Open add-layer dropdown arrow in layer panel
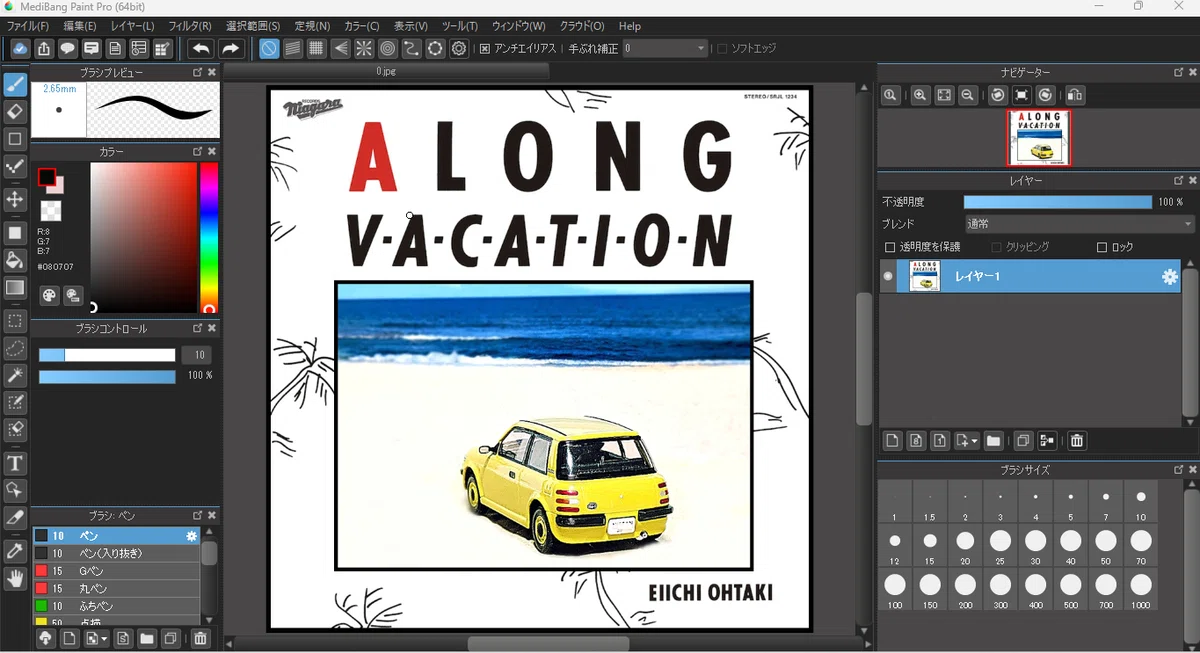This screenshot has height=653, width=1200. (973, 440)
